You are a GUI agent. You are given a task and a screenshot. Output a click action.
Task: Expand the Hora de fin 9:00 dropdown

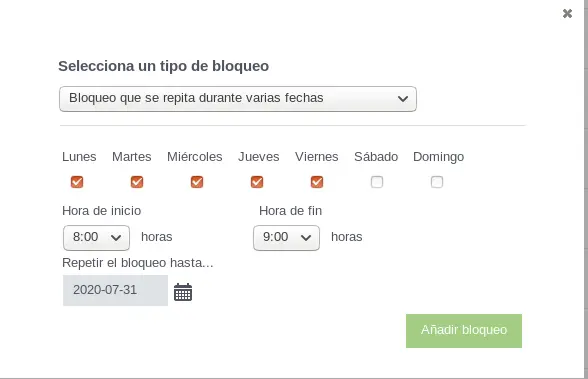click(x=286, y=238)
